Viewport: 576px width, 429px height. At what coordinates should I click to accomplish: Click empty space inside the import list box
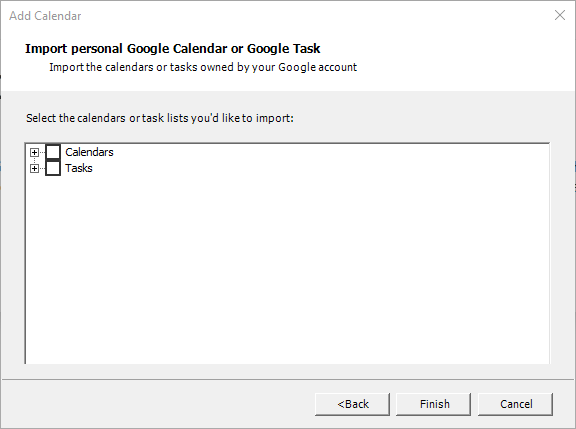coord(288,268)
